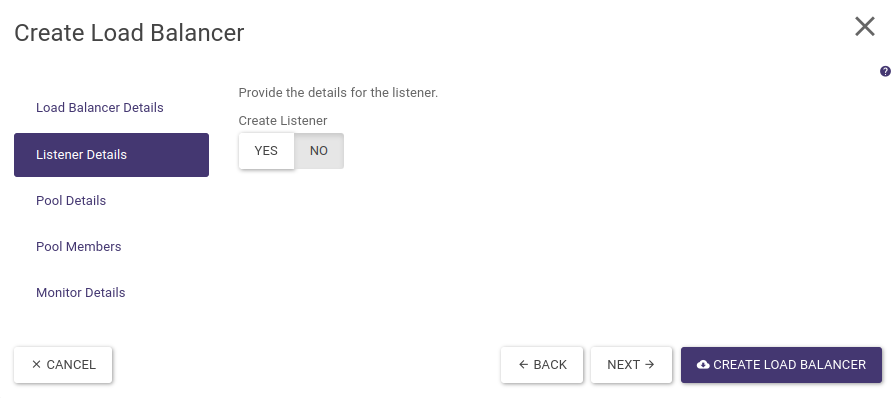Advance using the NEXT button
The width and height of the screenshot is (894, 398).
point(631,365)
